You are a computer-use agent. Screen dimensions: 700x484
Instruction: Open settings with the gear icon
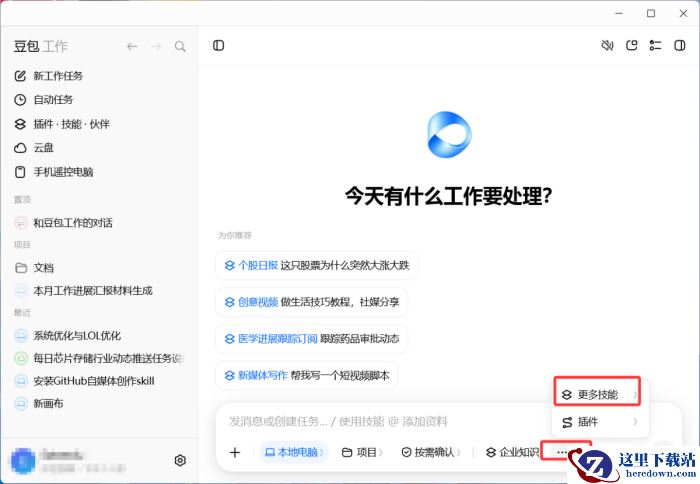[180, 460]
